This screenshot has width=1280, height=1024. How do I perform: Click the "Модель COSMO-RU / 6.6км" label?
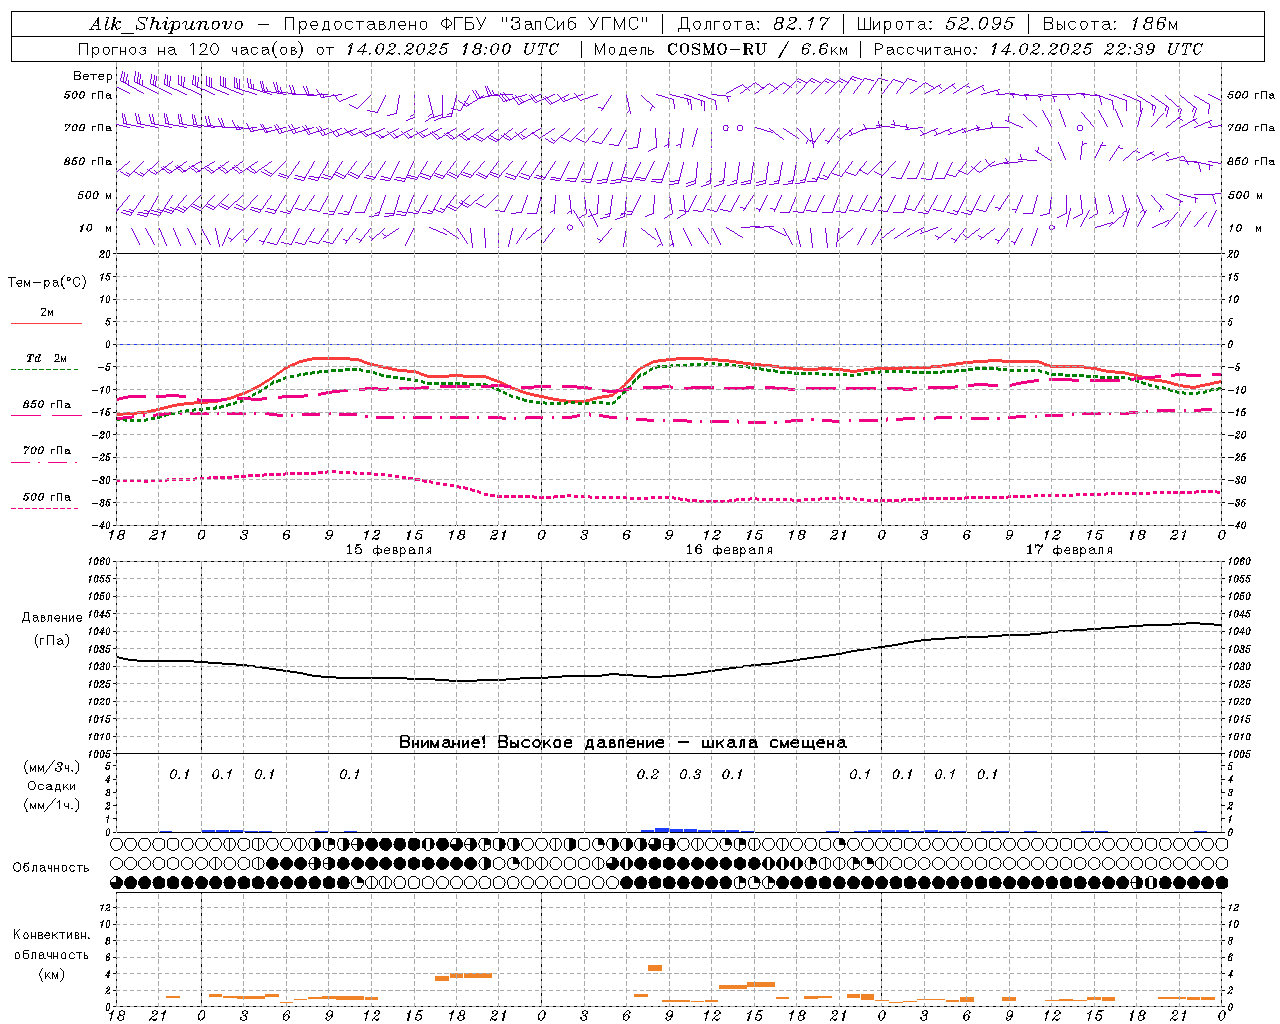coord(721,49)
